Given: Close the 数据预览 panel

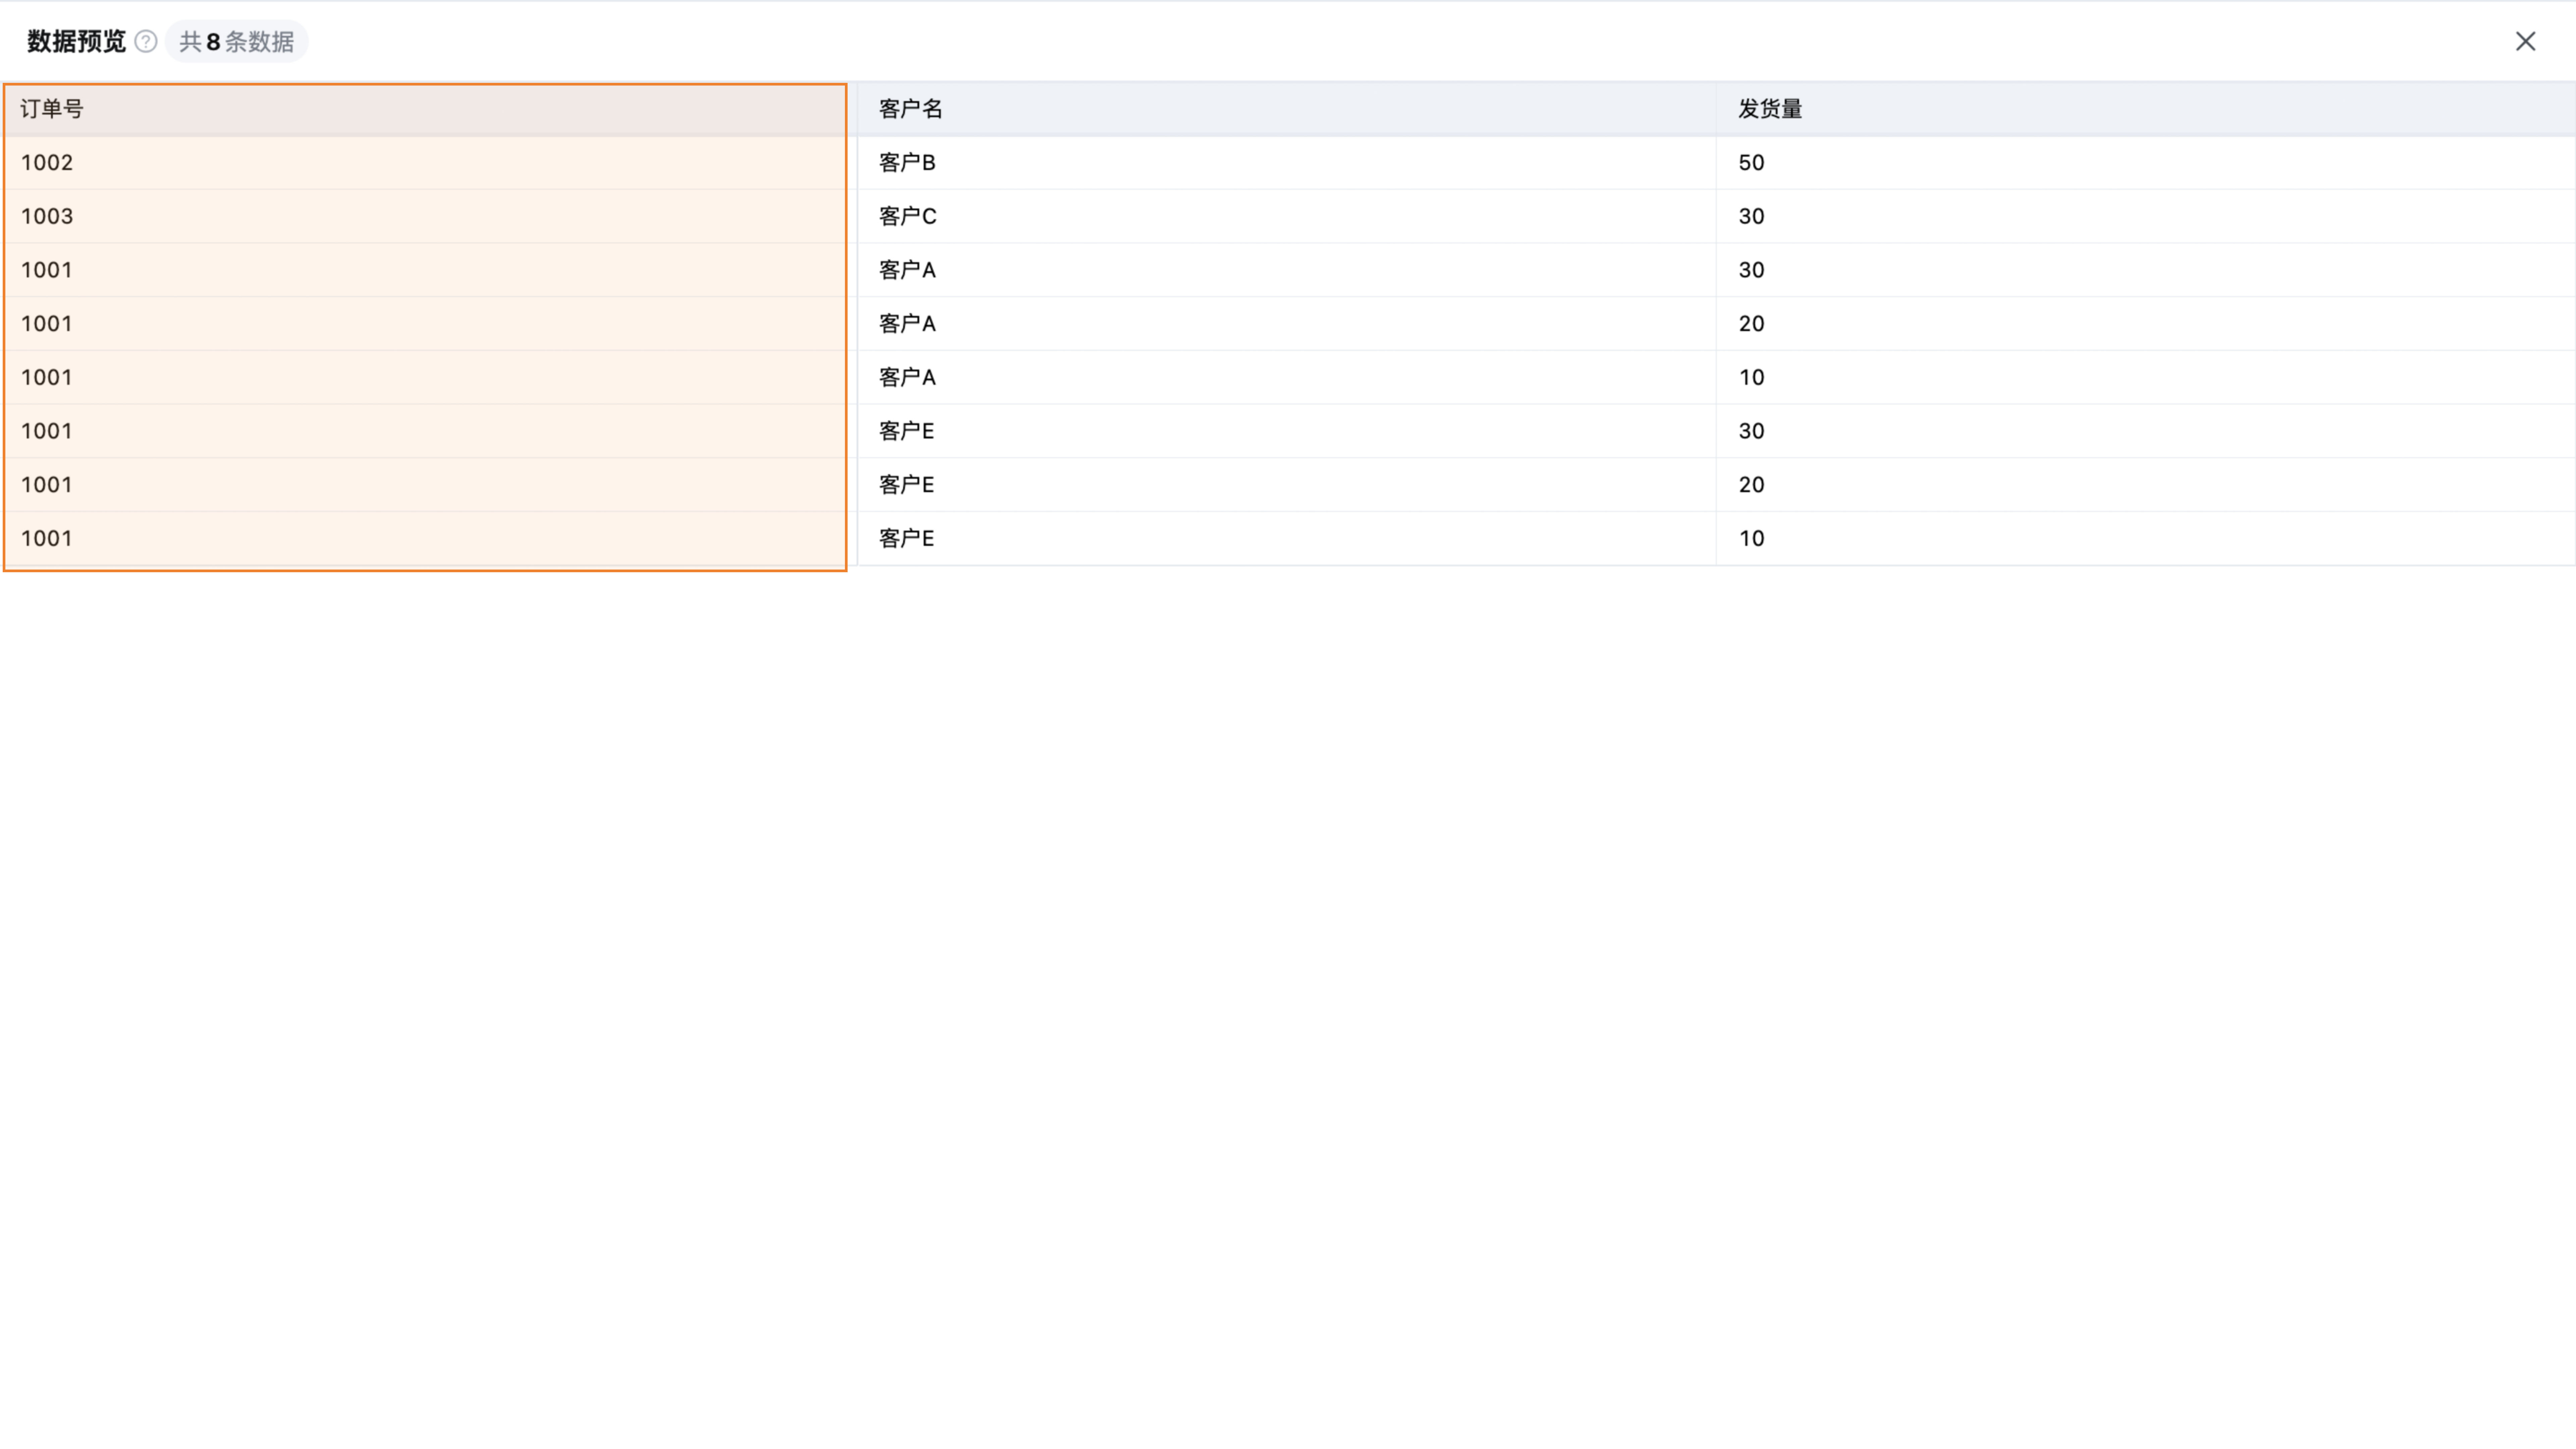Looking at the screenshot, I should pos(2525,41).
